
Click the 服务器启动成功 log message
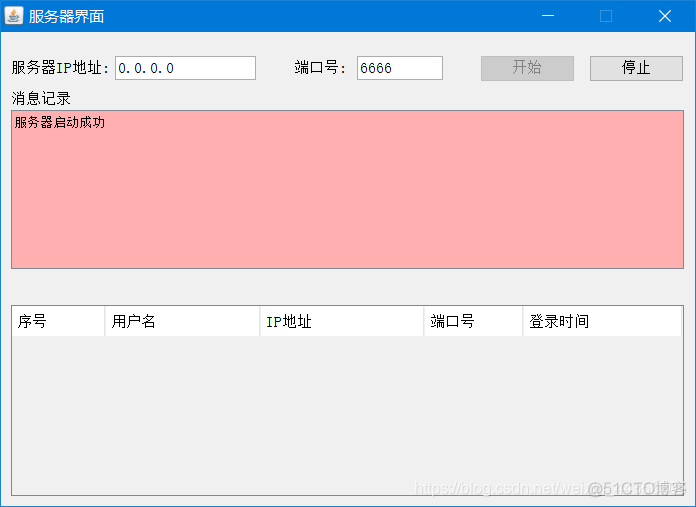(x=59, y=122)
